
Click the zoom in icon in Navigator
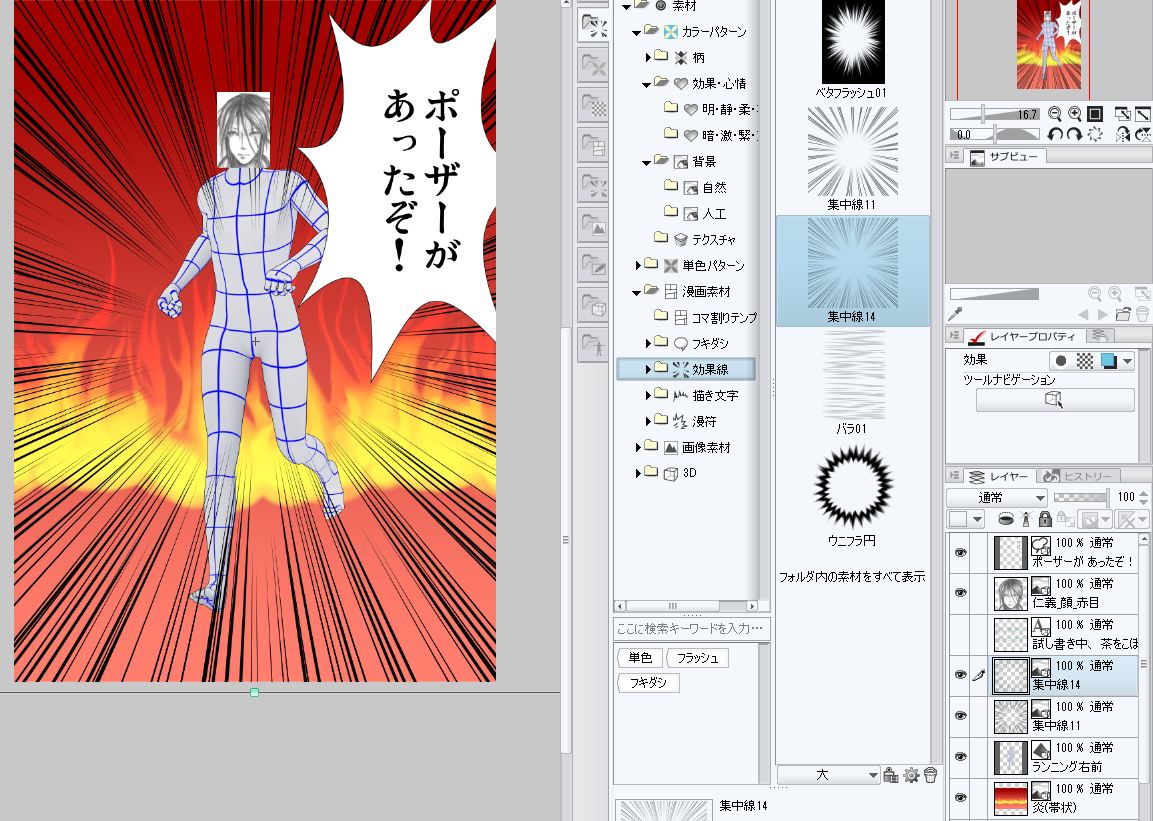(x=1075, y=114)
